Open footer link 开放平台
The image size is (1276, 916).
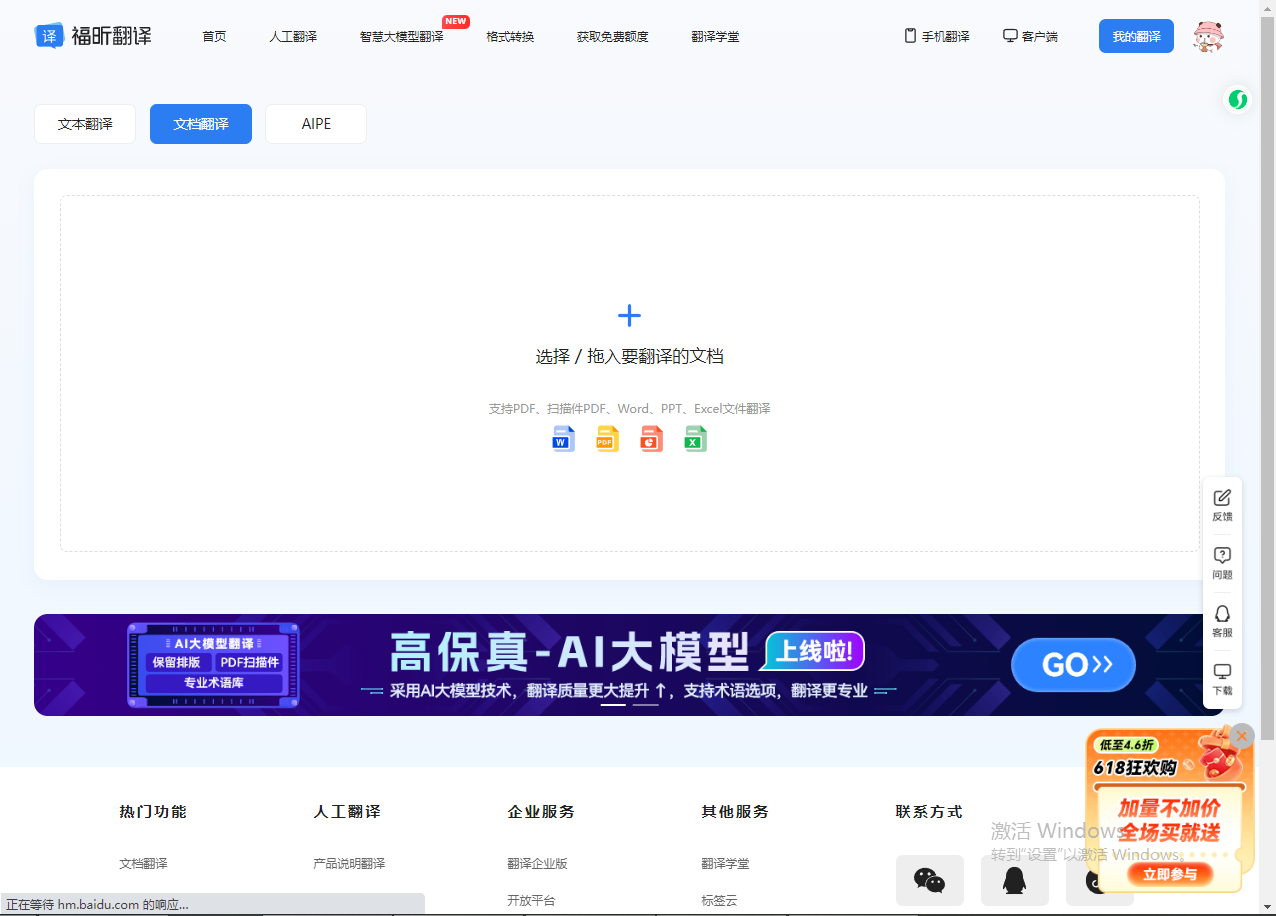click(531, 900)
